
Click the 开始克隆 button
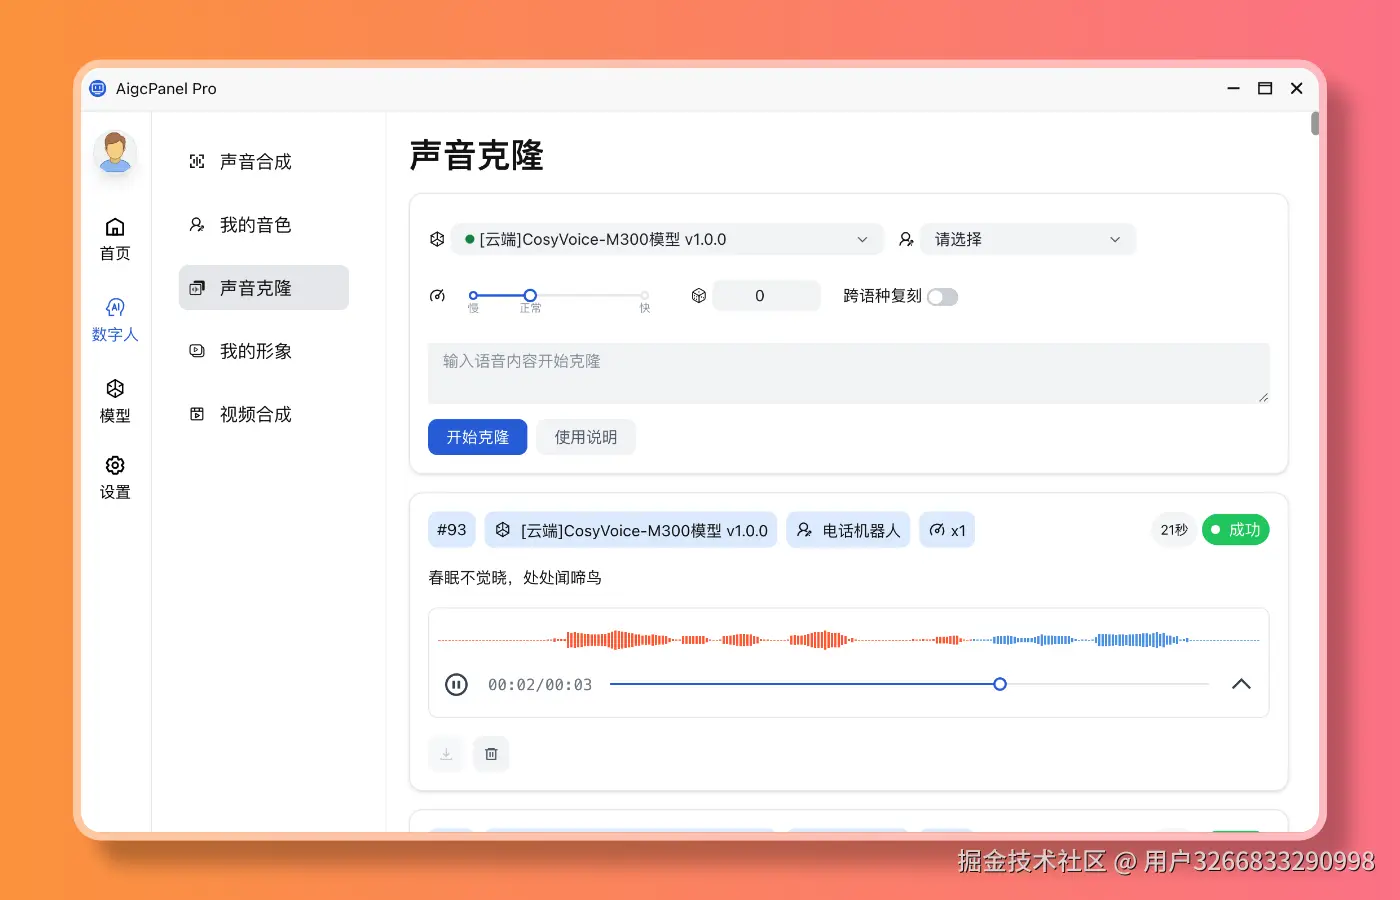tap(477, 437)
